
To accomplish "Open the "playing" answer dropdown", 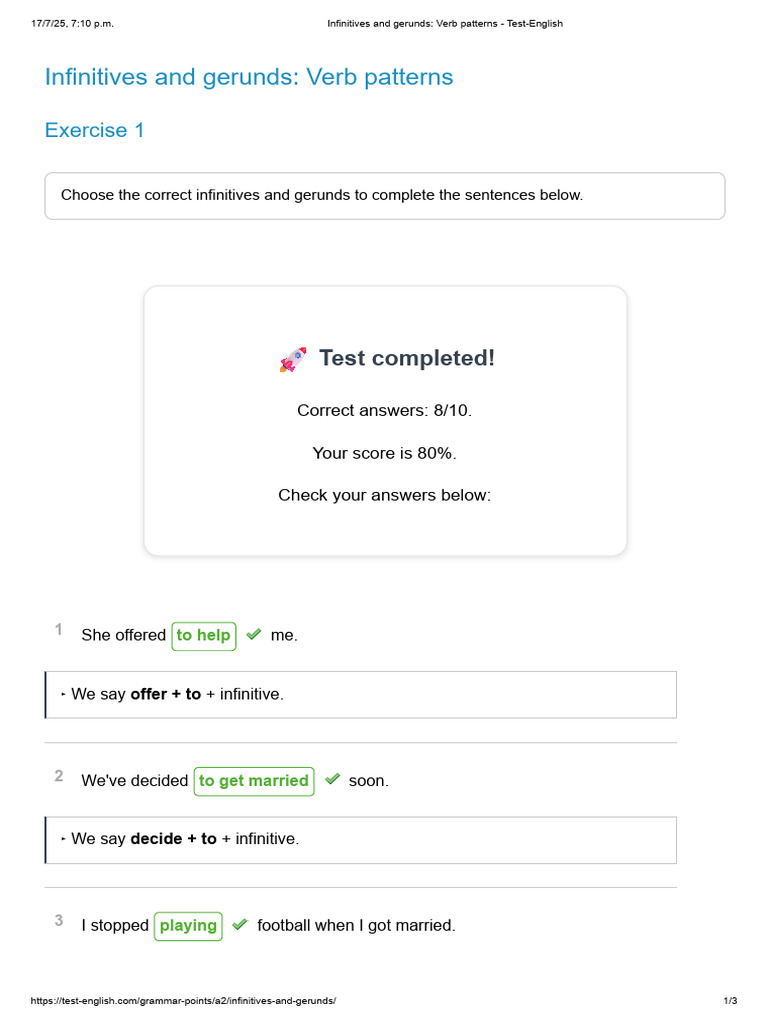I will [188, 926].
